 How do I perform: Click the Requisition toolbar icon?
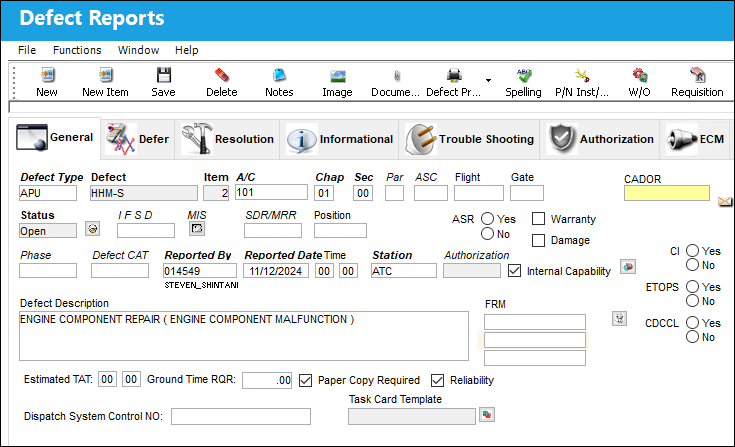pyautogui.click(x=698, y=75)
